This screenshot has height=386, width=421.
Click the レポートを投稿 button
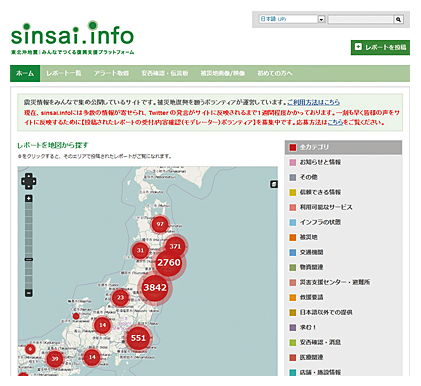point(380,47)
